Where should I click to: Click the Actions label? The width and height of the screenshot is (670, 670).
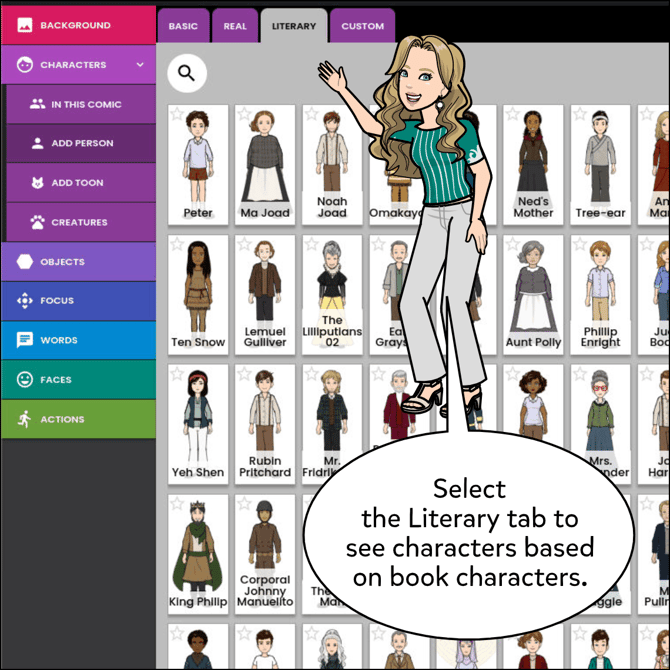62,419
